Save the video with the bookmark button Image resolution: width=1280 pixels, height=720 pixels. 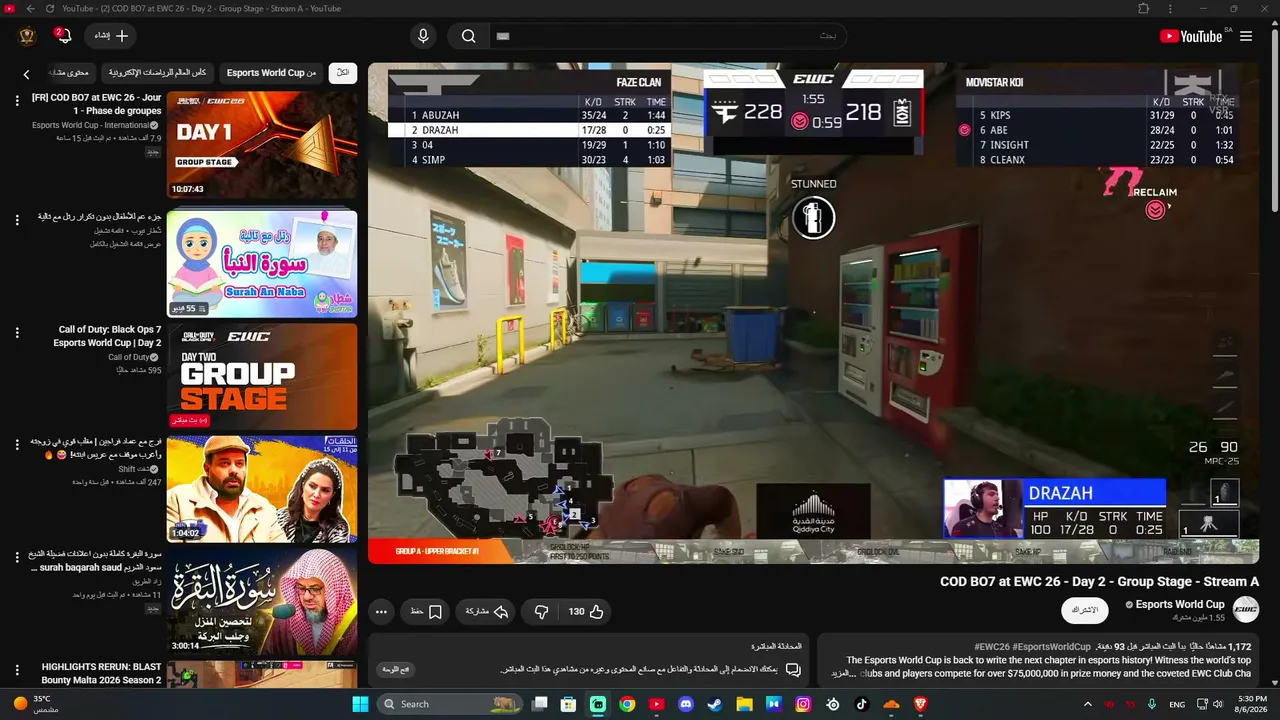click(426, 611)
